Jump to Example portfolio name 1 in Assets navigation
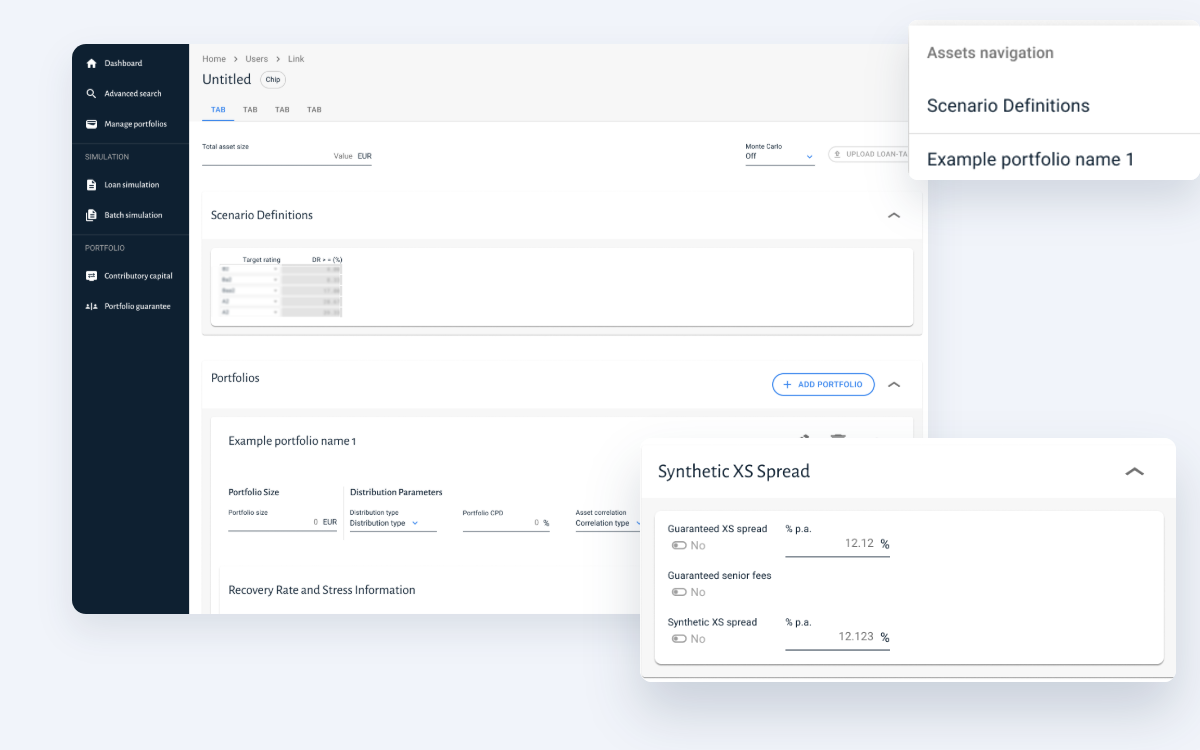Image resolution: width=1200 pixels, height=750 pixels. (1030, 160)
